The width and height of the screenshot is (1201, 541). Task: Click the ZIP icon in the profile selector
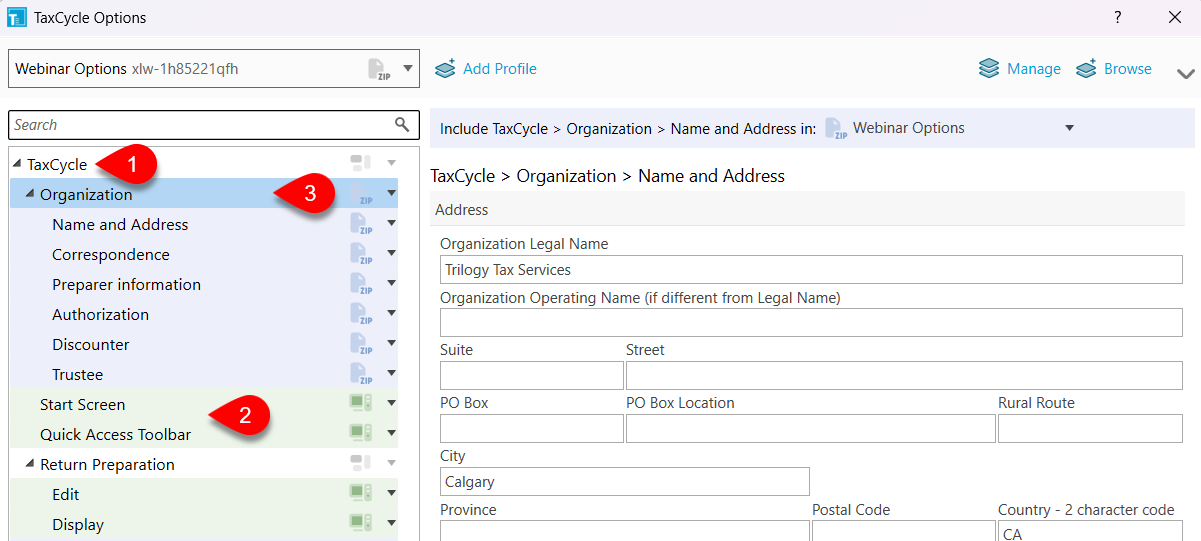pos(378,69)
